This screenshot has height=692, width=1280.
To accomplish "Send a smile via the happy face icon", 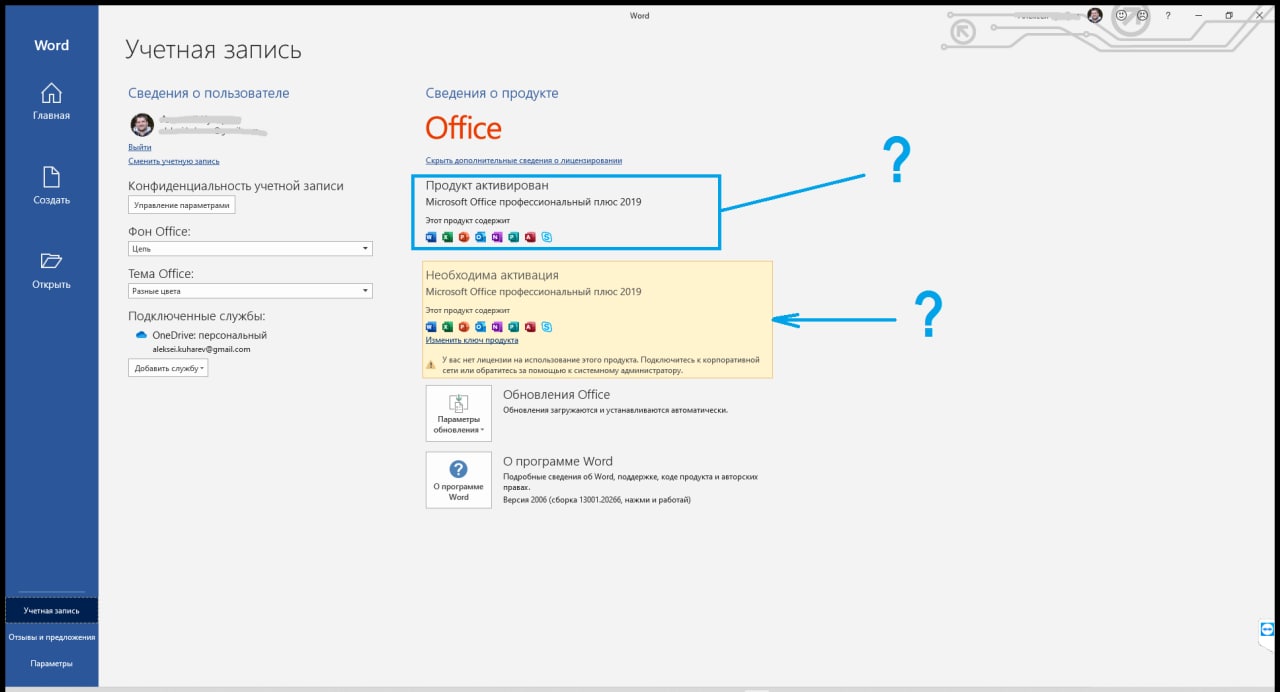I will pos(1121,15).
